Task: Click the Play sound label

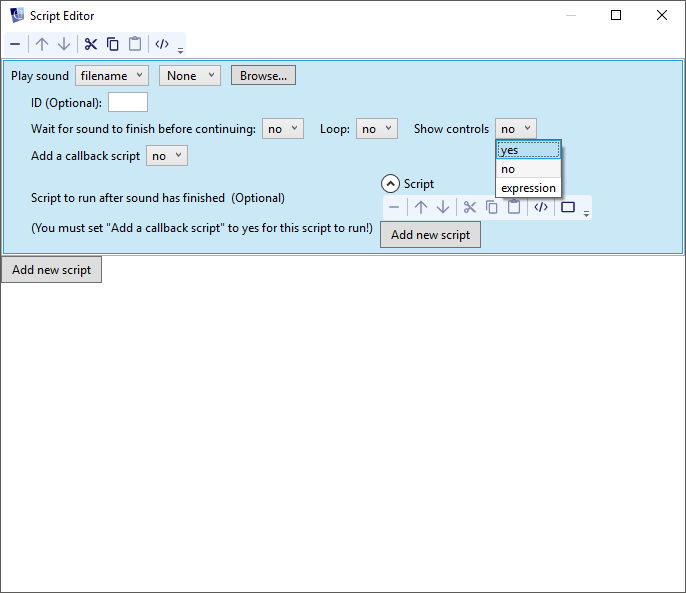Action: pyautogui.click(x=40, y=76)
